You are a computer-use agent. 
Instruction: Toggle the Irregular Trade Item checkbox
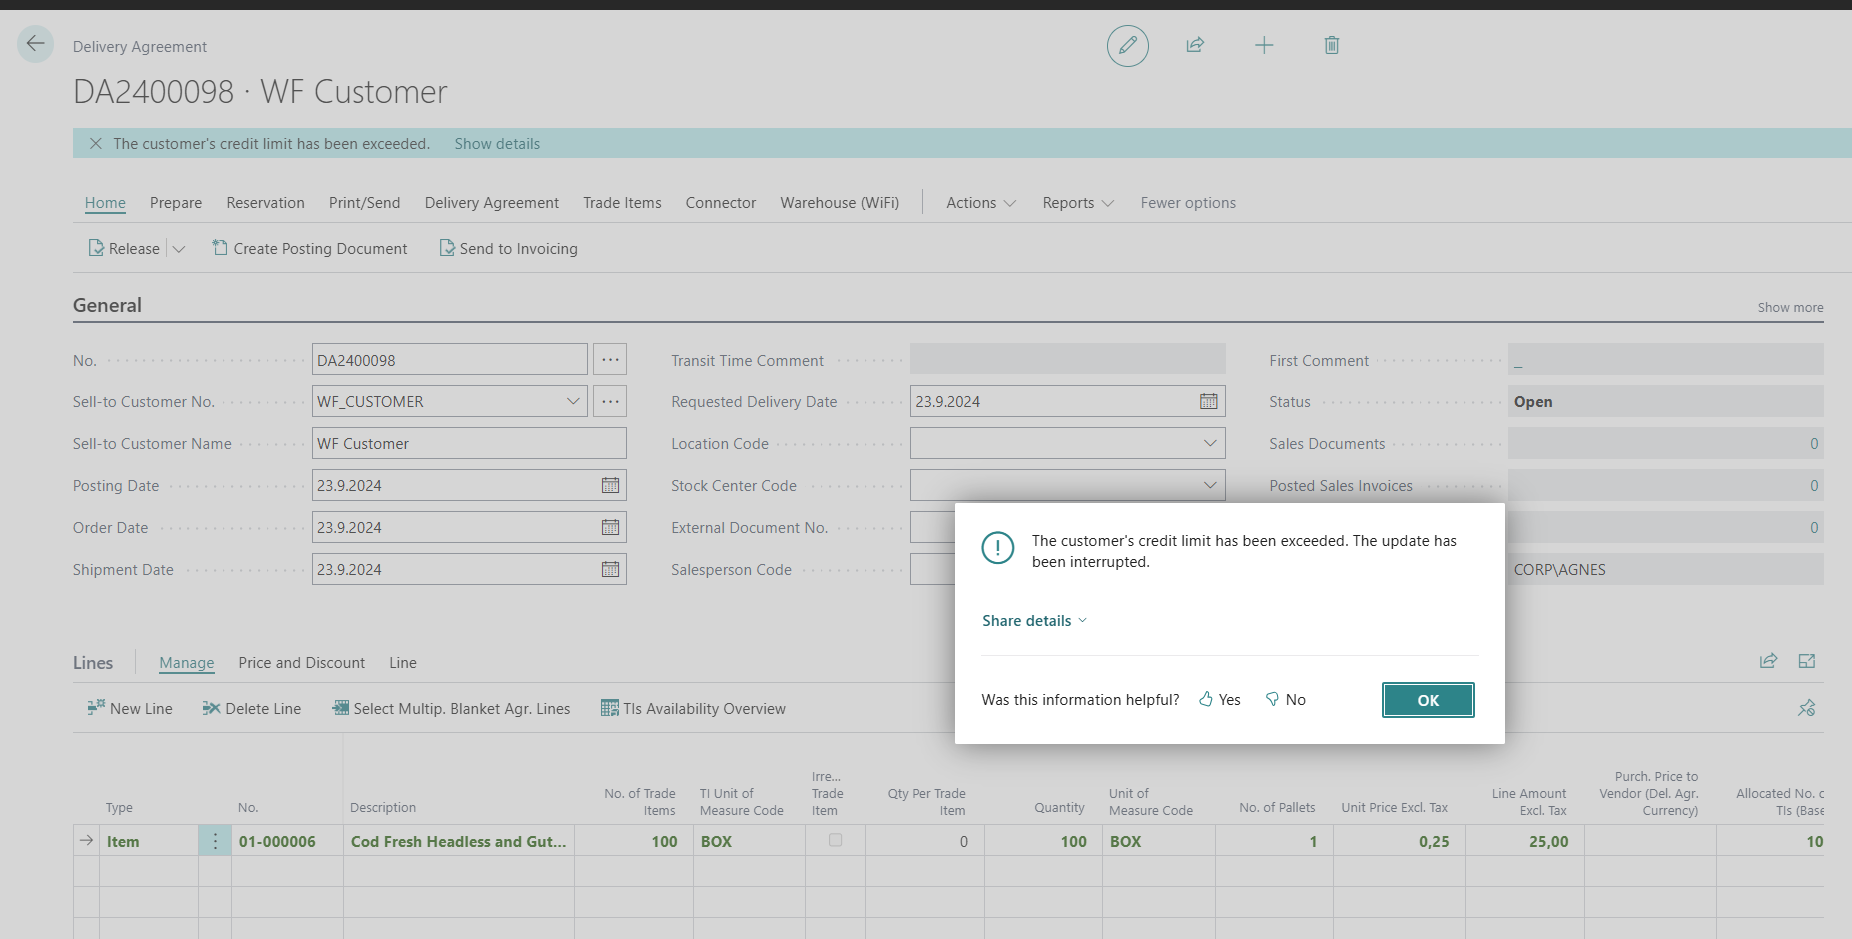pos(835,841)
